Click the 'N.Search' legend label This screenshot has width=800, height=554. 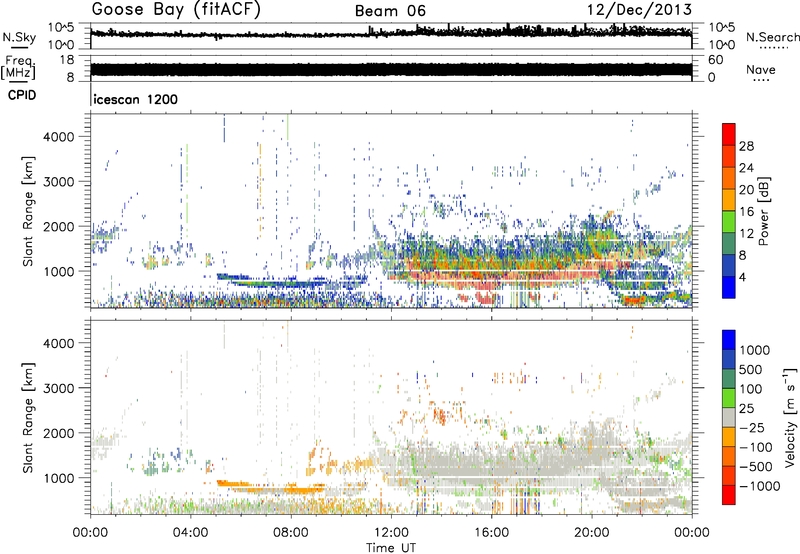pyautogui.click(x=773, y=37)
